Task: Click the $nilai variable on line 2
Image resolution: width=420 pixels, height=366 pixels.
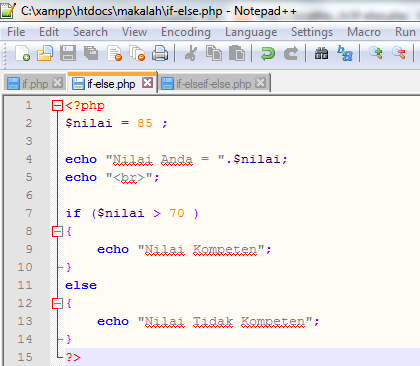Action: pos(89,123)
